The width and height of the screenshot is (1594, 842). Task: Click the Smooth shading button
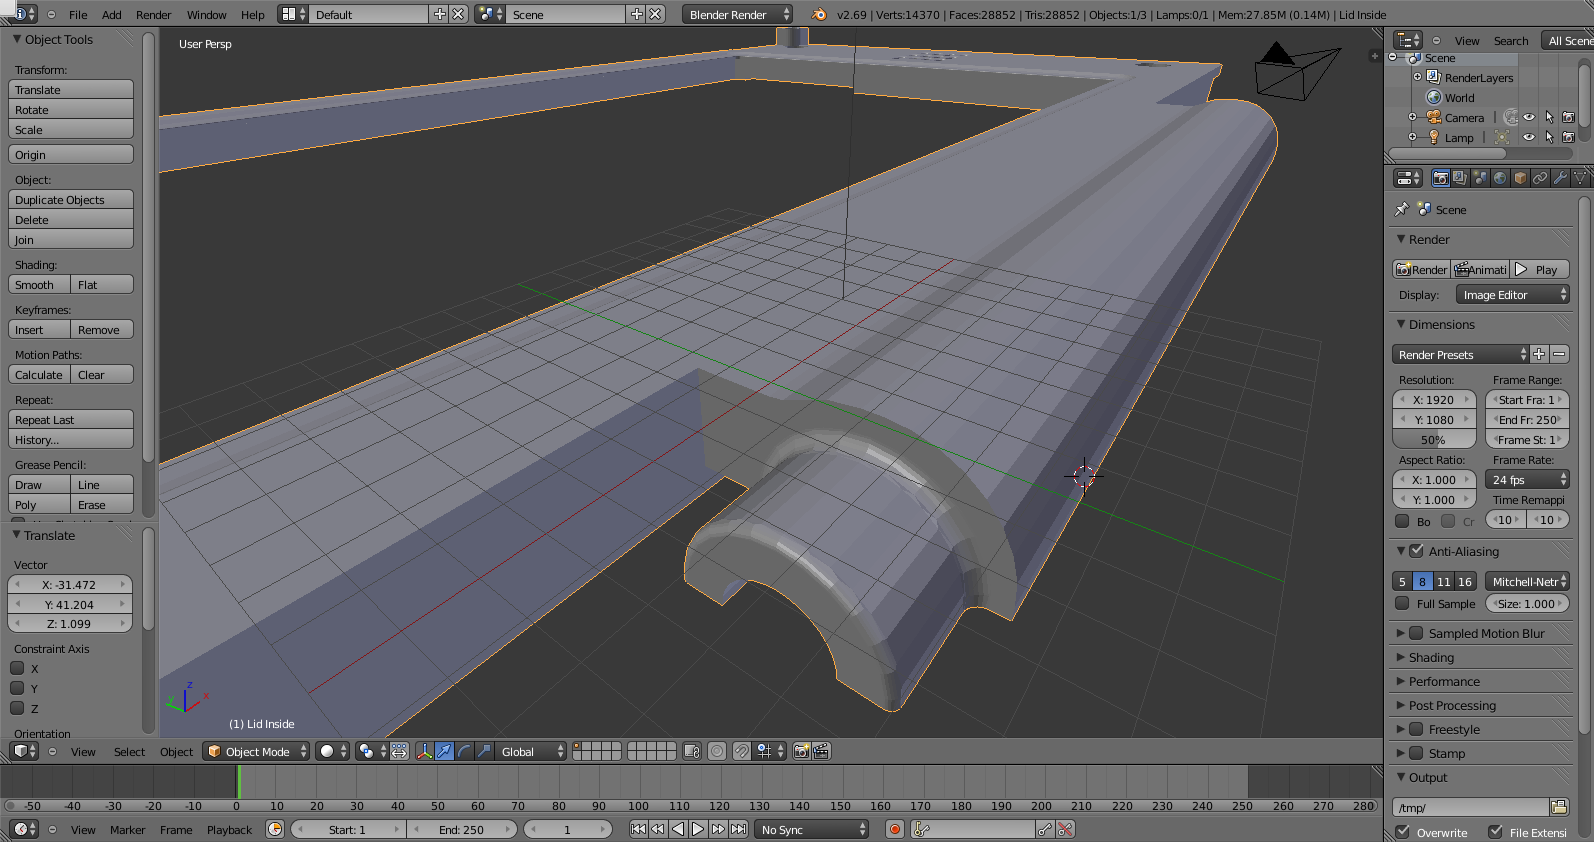39,285
